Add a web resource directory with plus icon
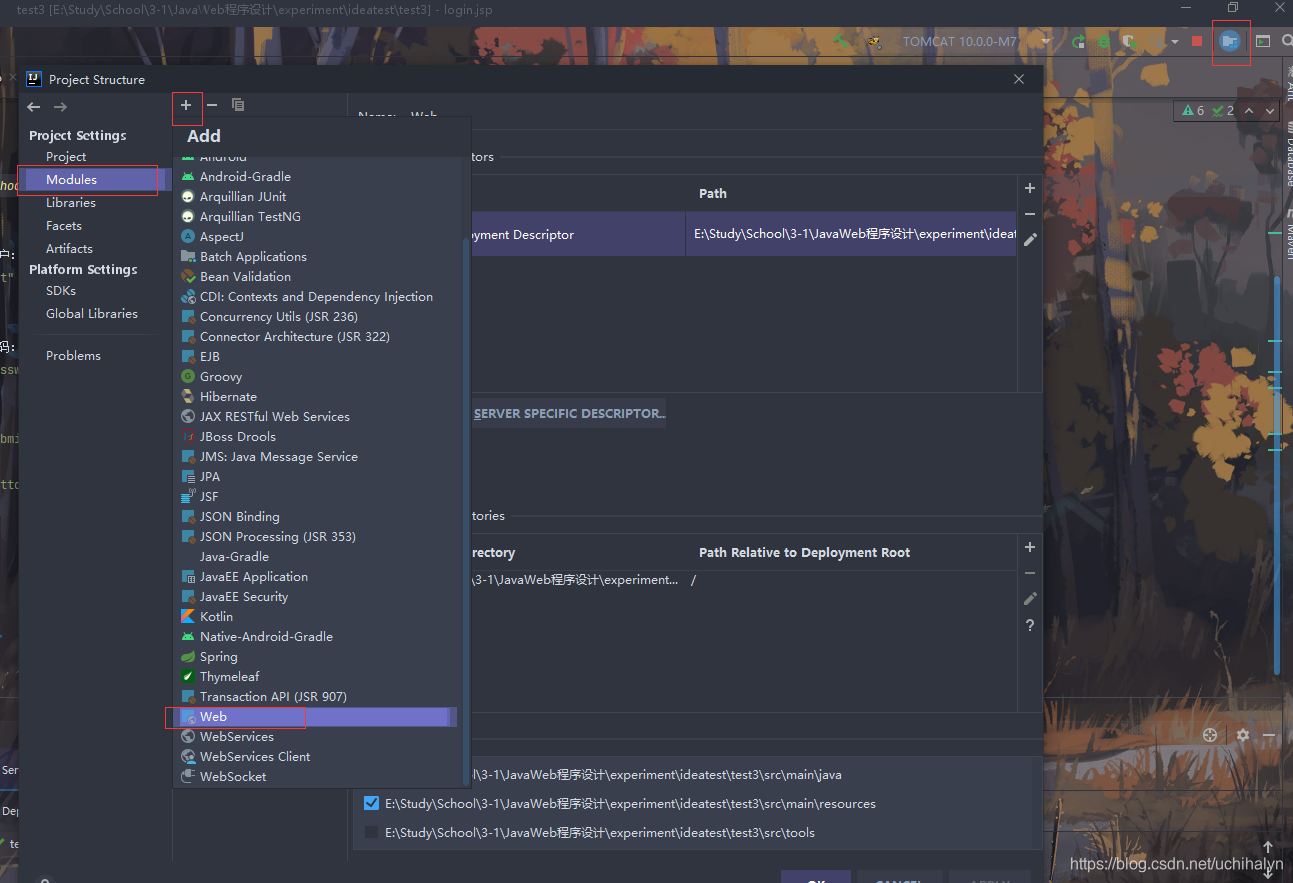This screenshot has height=883, width=1293. click(x=1030, y=547)
